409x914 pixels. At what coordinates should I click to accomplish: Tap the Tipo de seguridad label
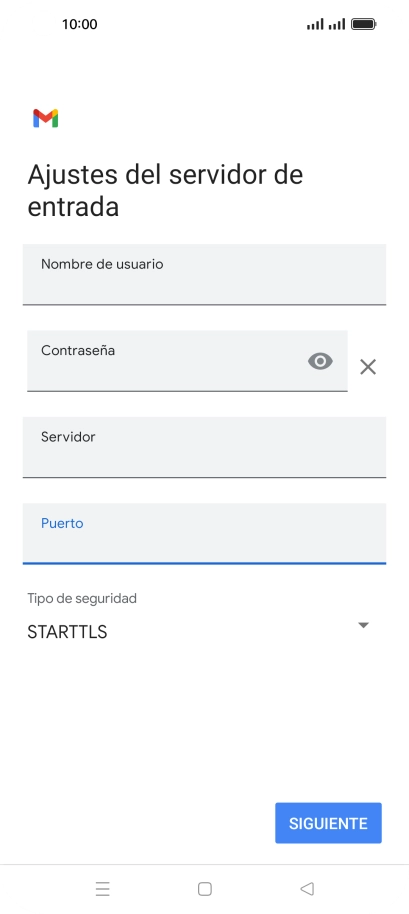[82, 598]
